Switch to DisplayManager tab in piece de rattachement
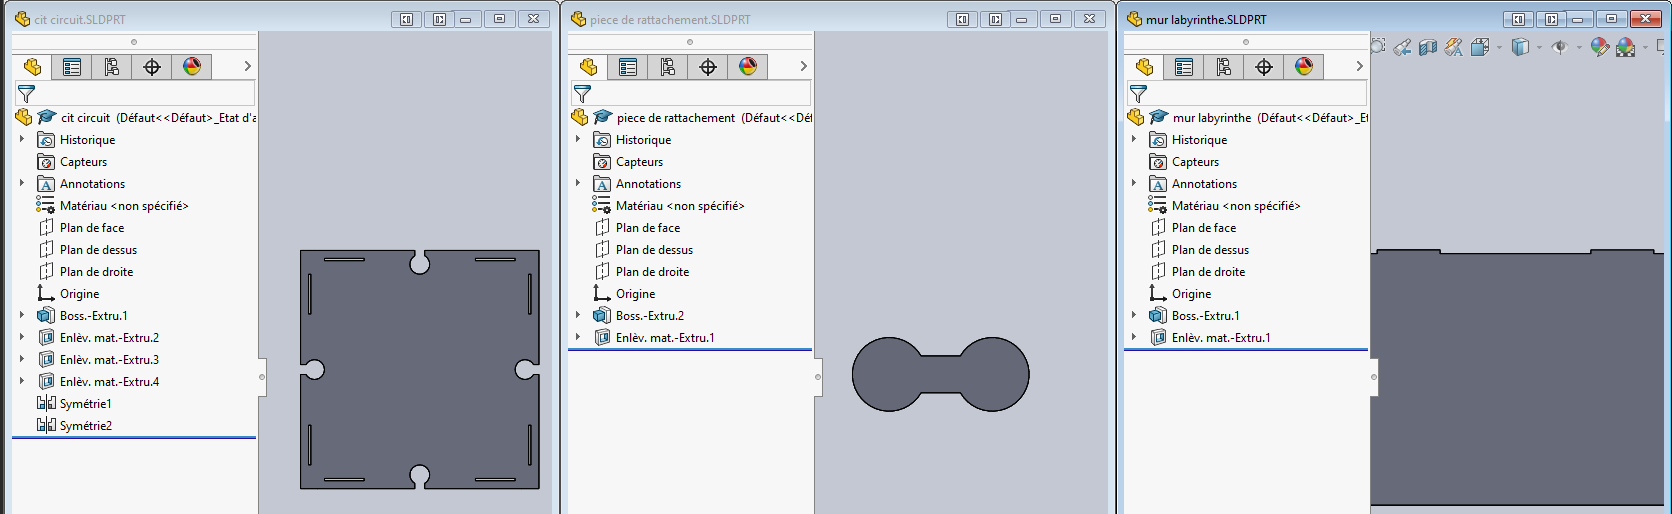 click(x=748, y=67)
